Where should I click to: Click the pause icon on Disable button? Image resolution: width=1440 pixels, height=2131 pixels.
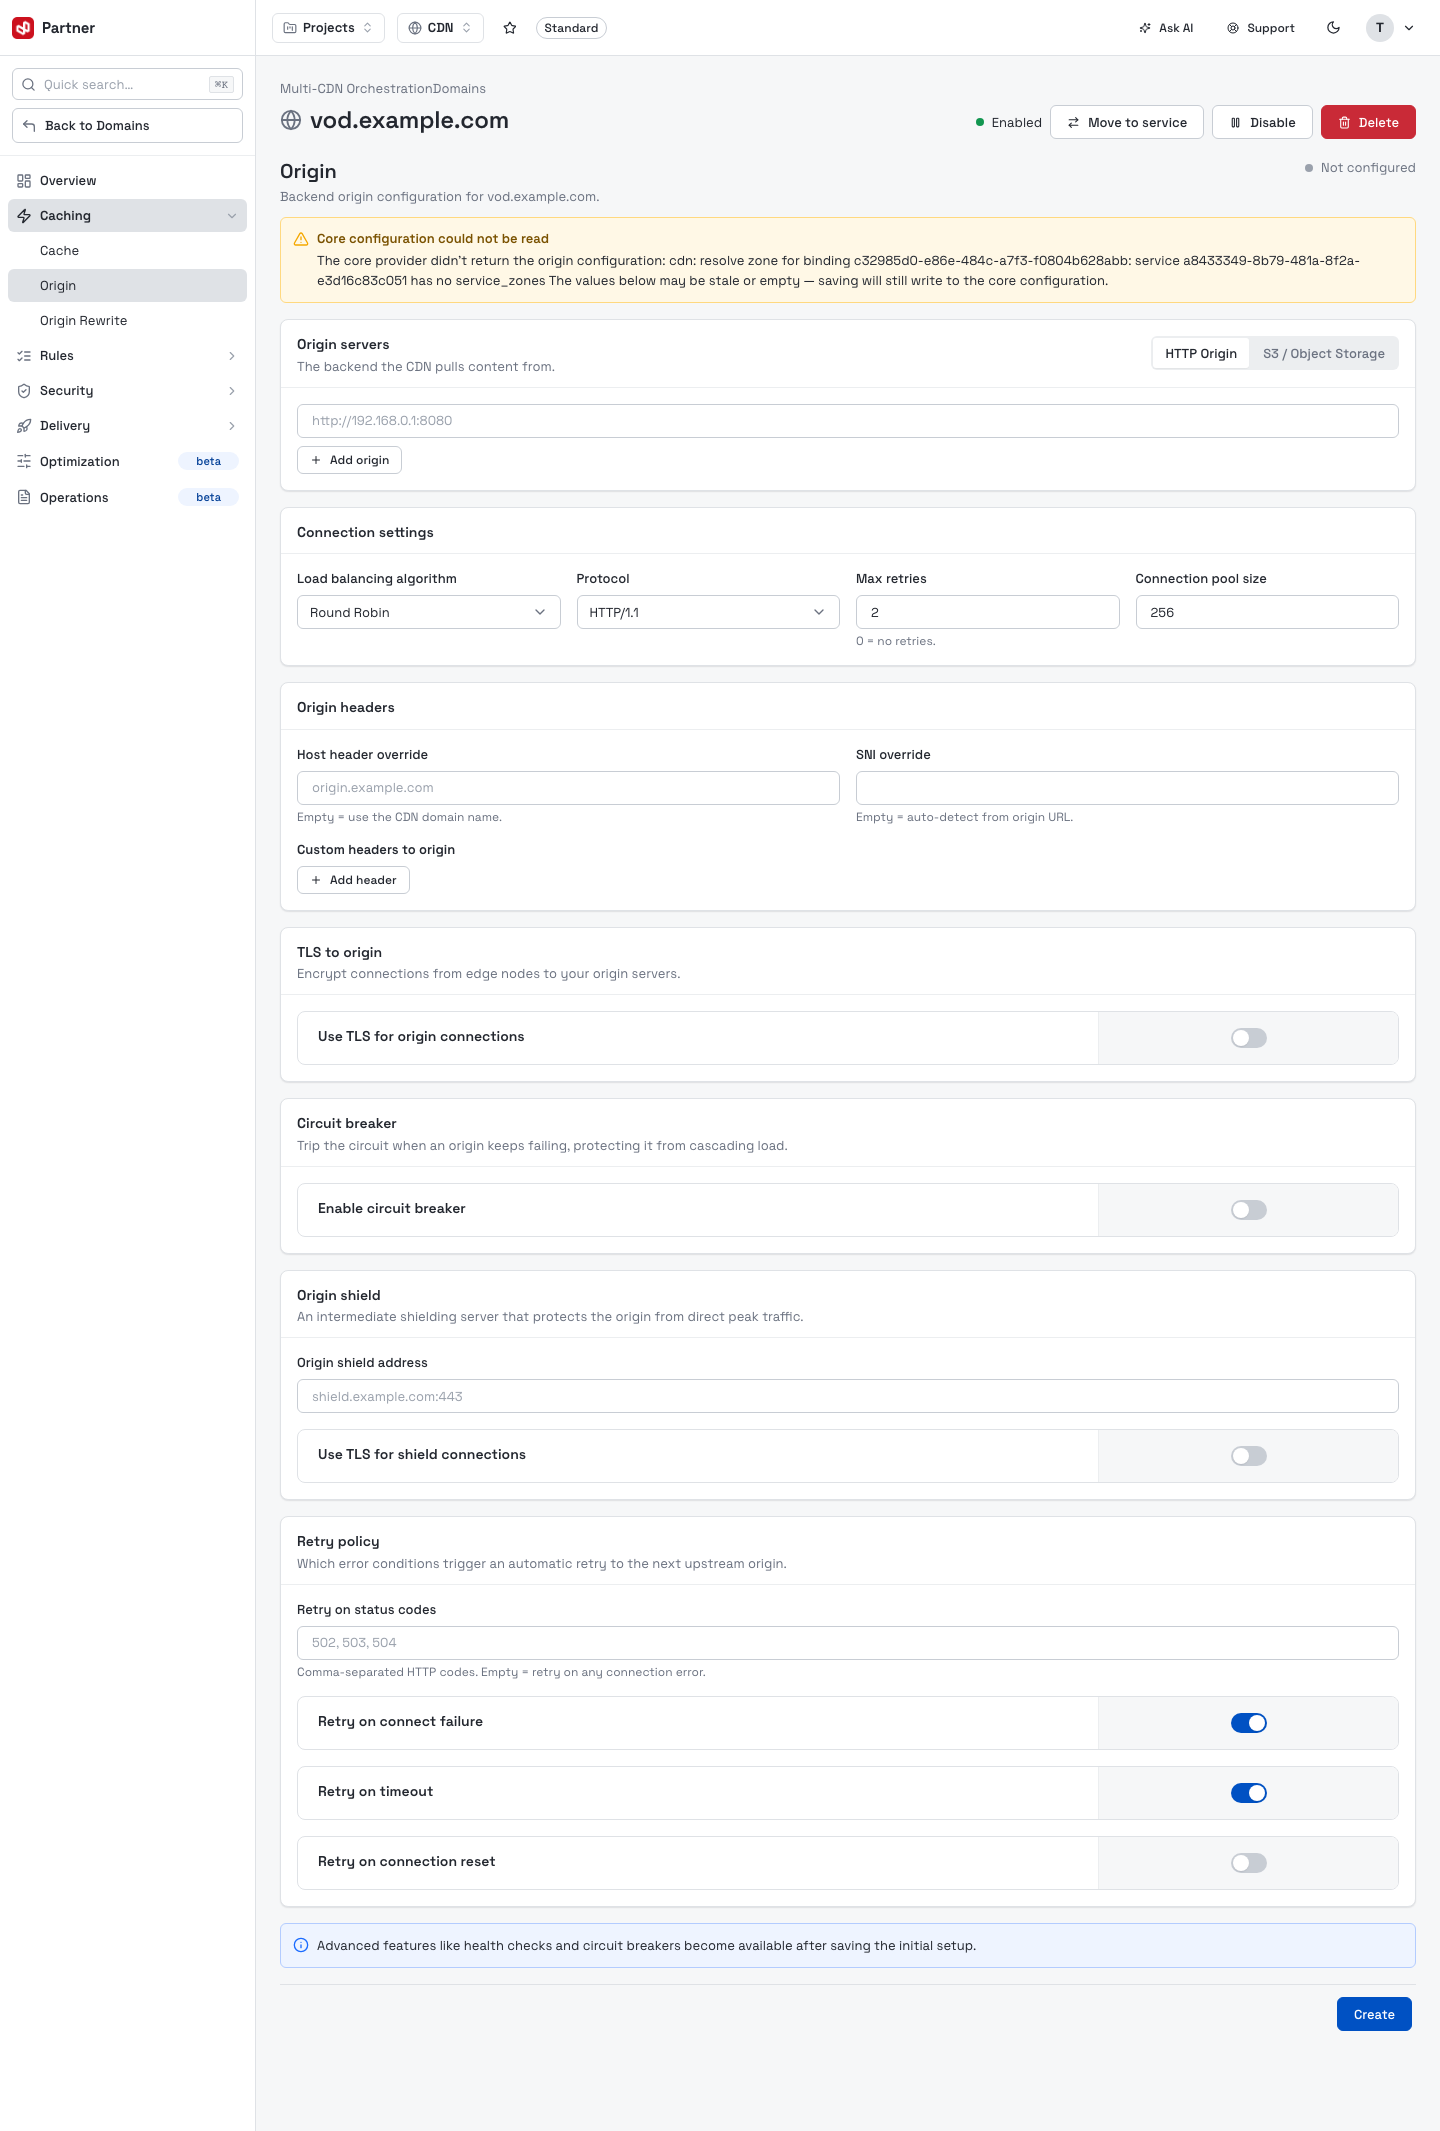tap(1236, 123)
